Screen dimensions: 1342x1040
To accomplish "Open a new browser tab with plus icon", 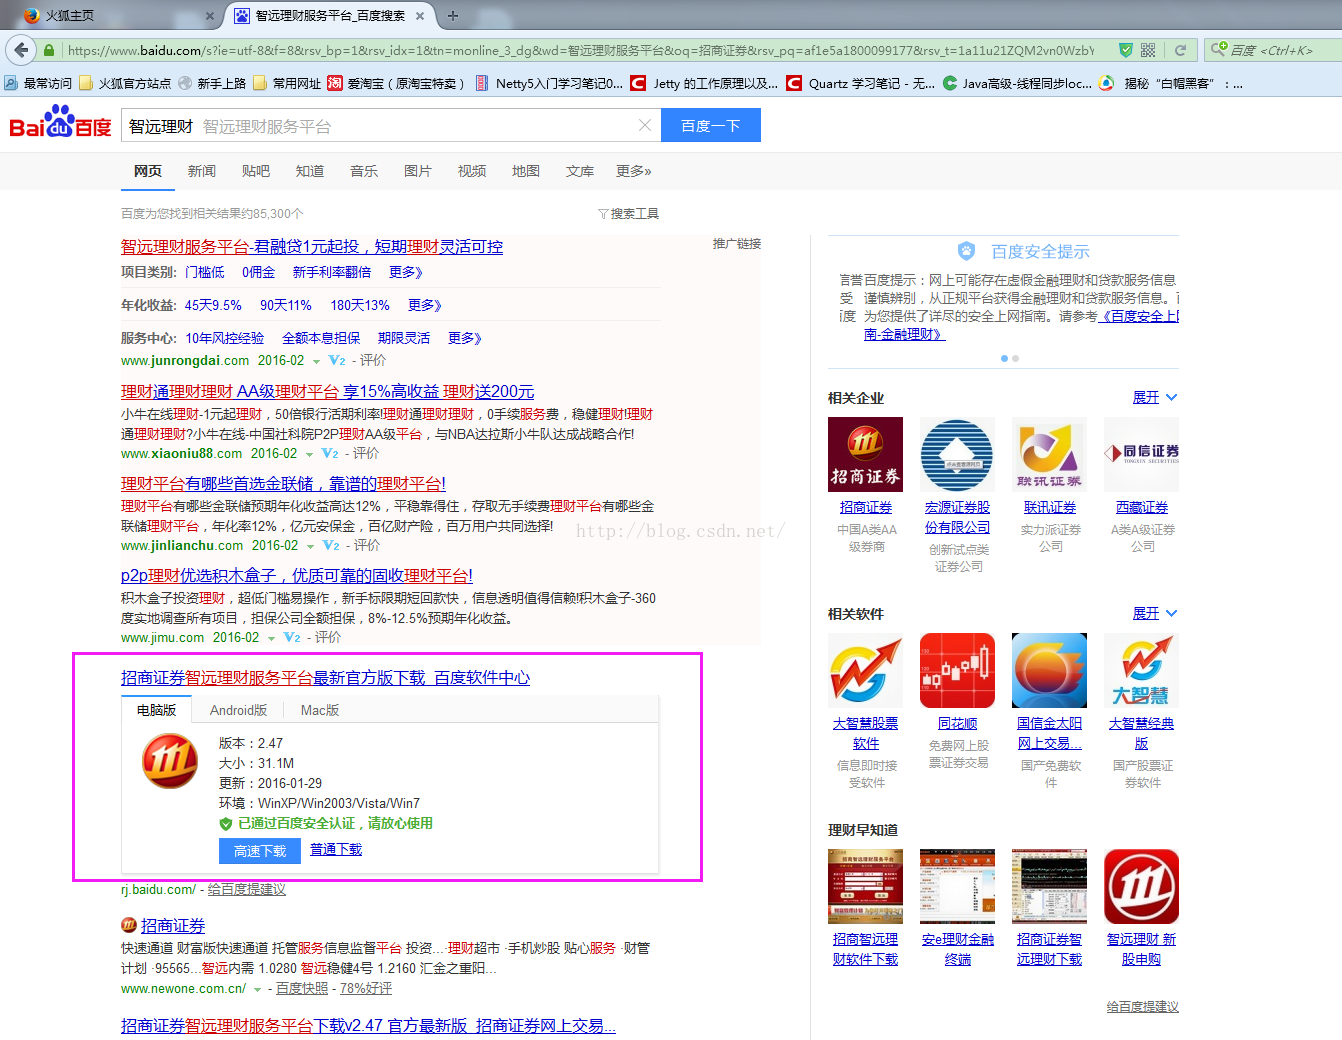I will tap(453, 15).
